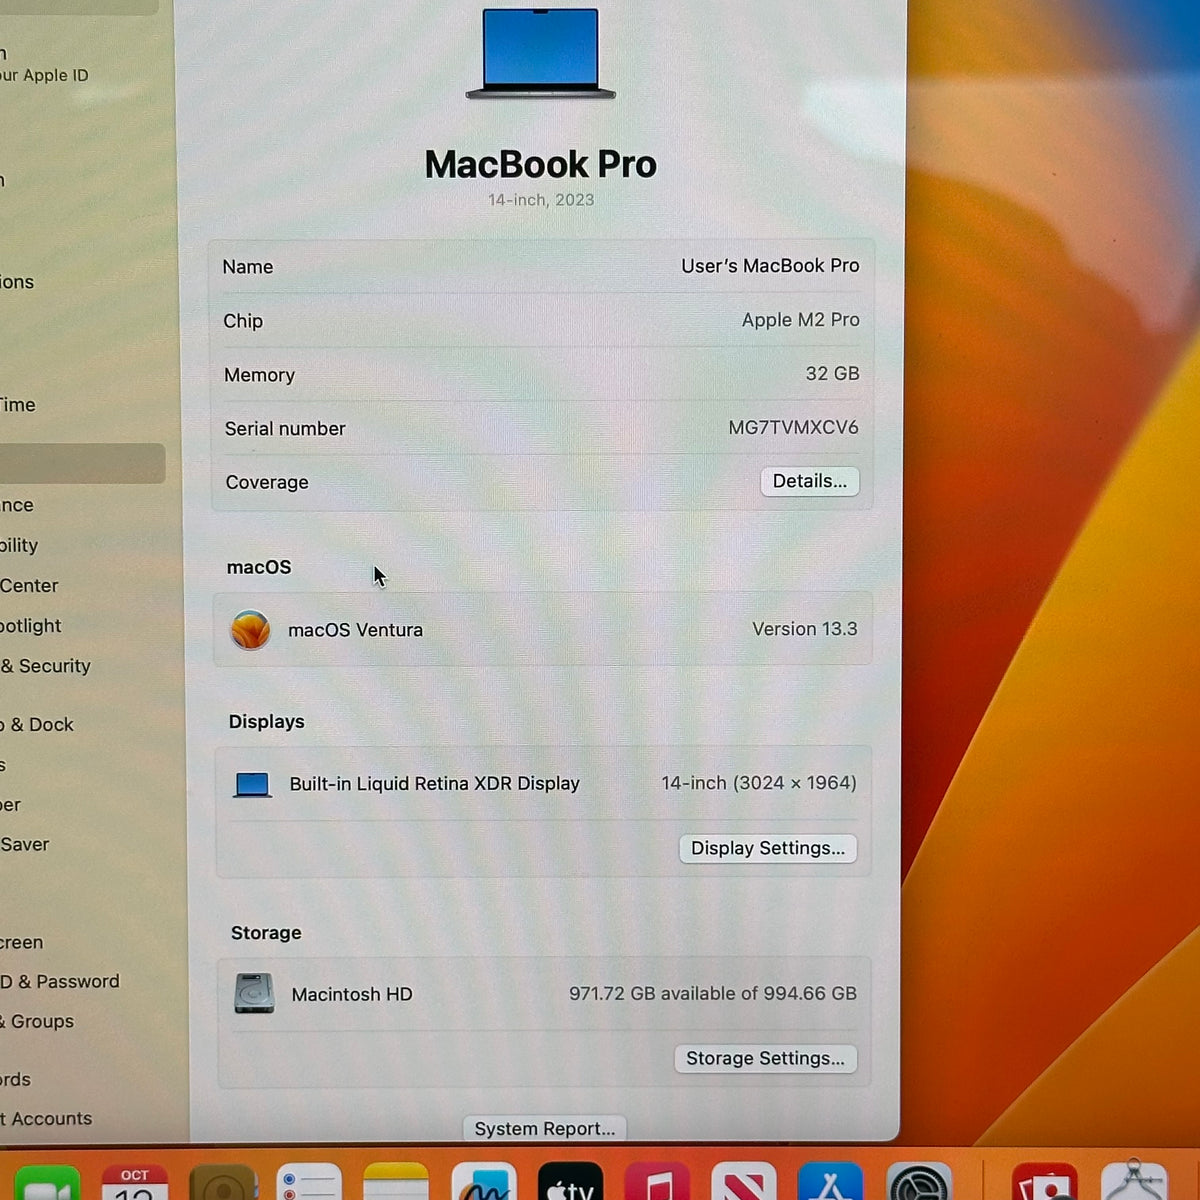Click the "Macintosh HD" label
The height and width of the screenshot is (1200, 1200).
(x=352, y=995)
